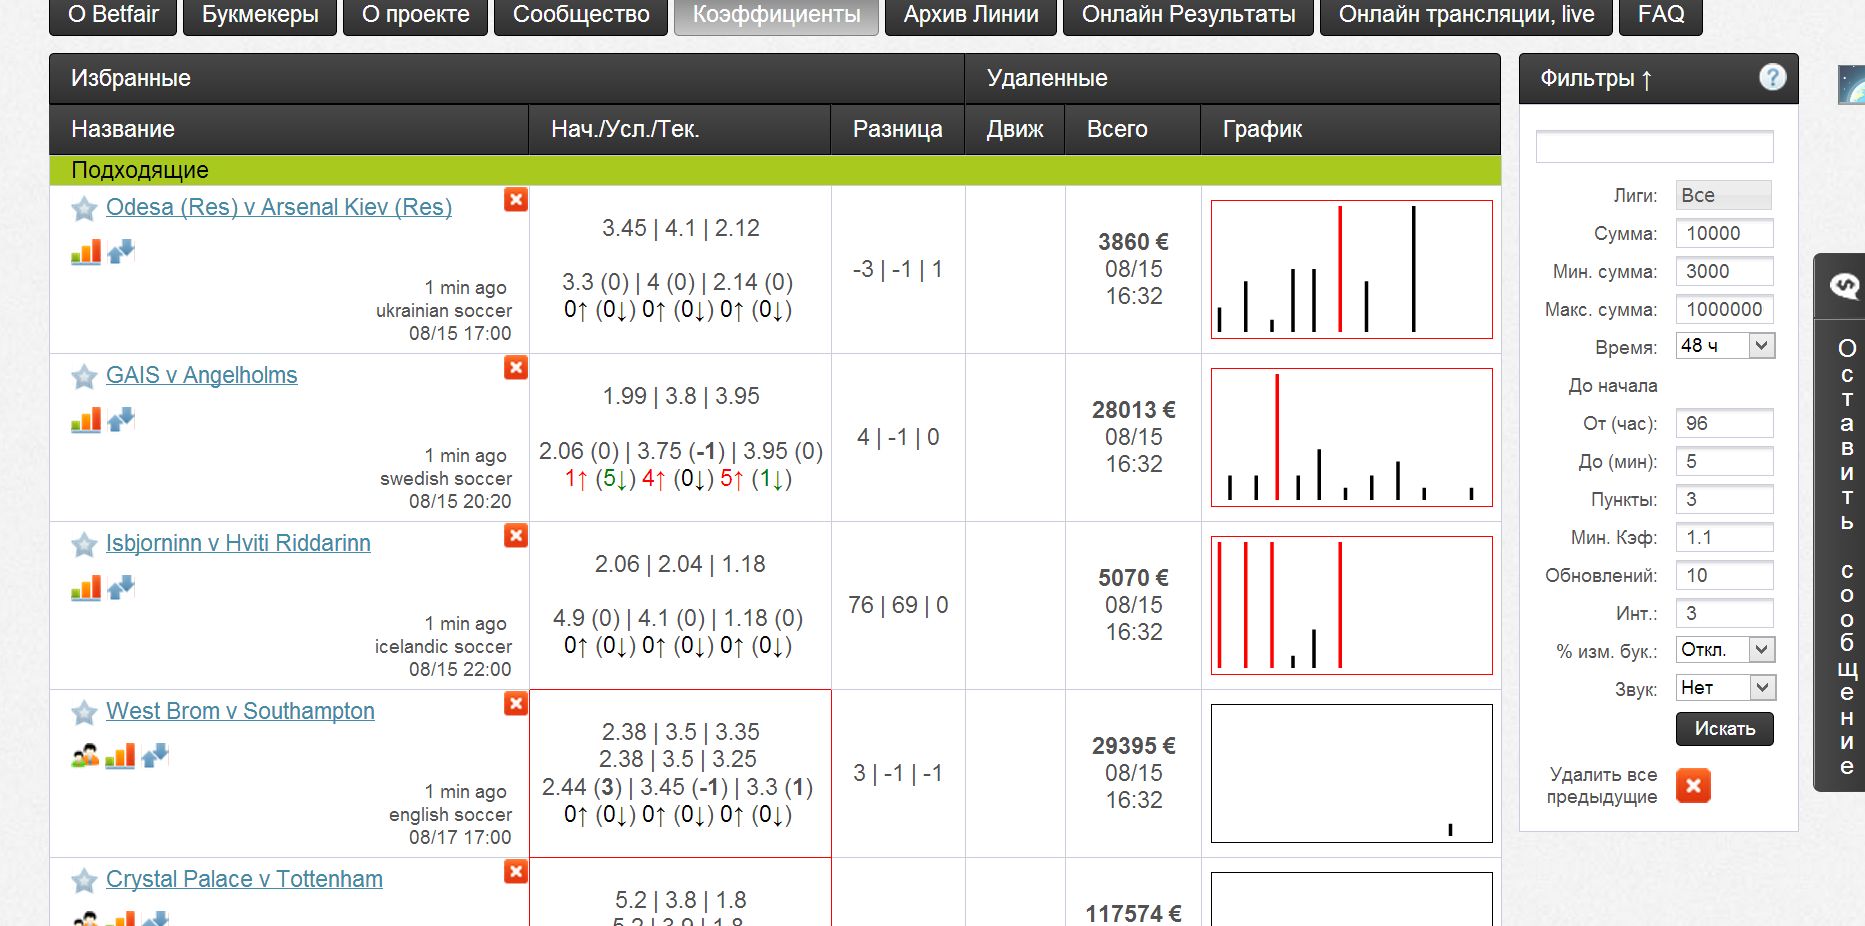
Task: Open GAIS v Angelholms link
Action: click(x=201, y=375)
